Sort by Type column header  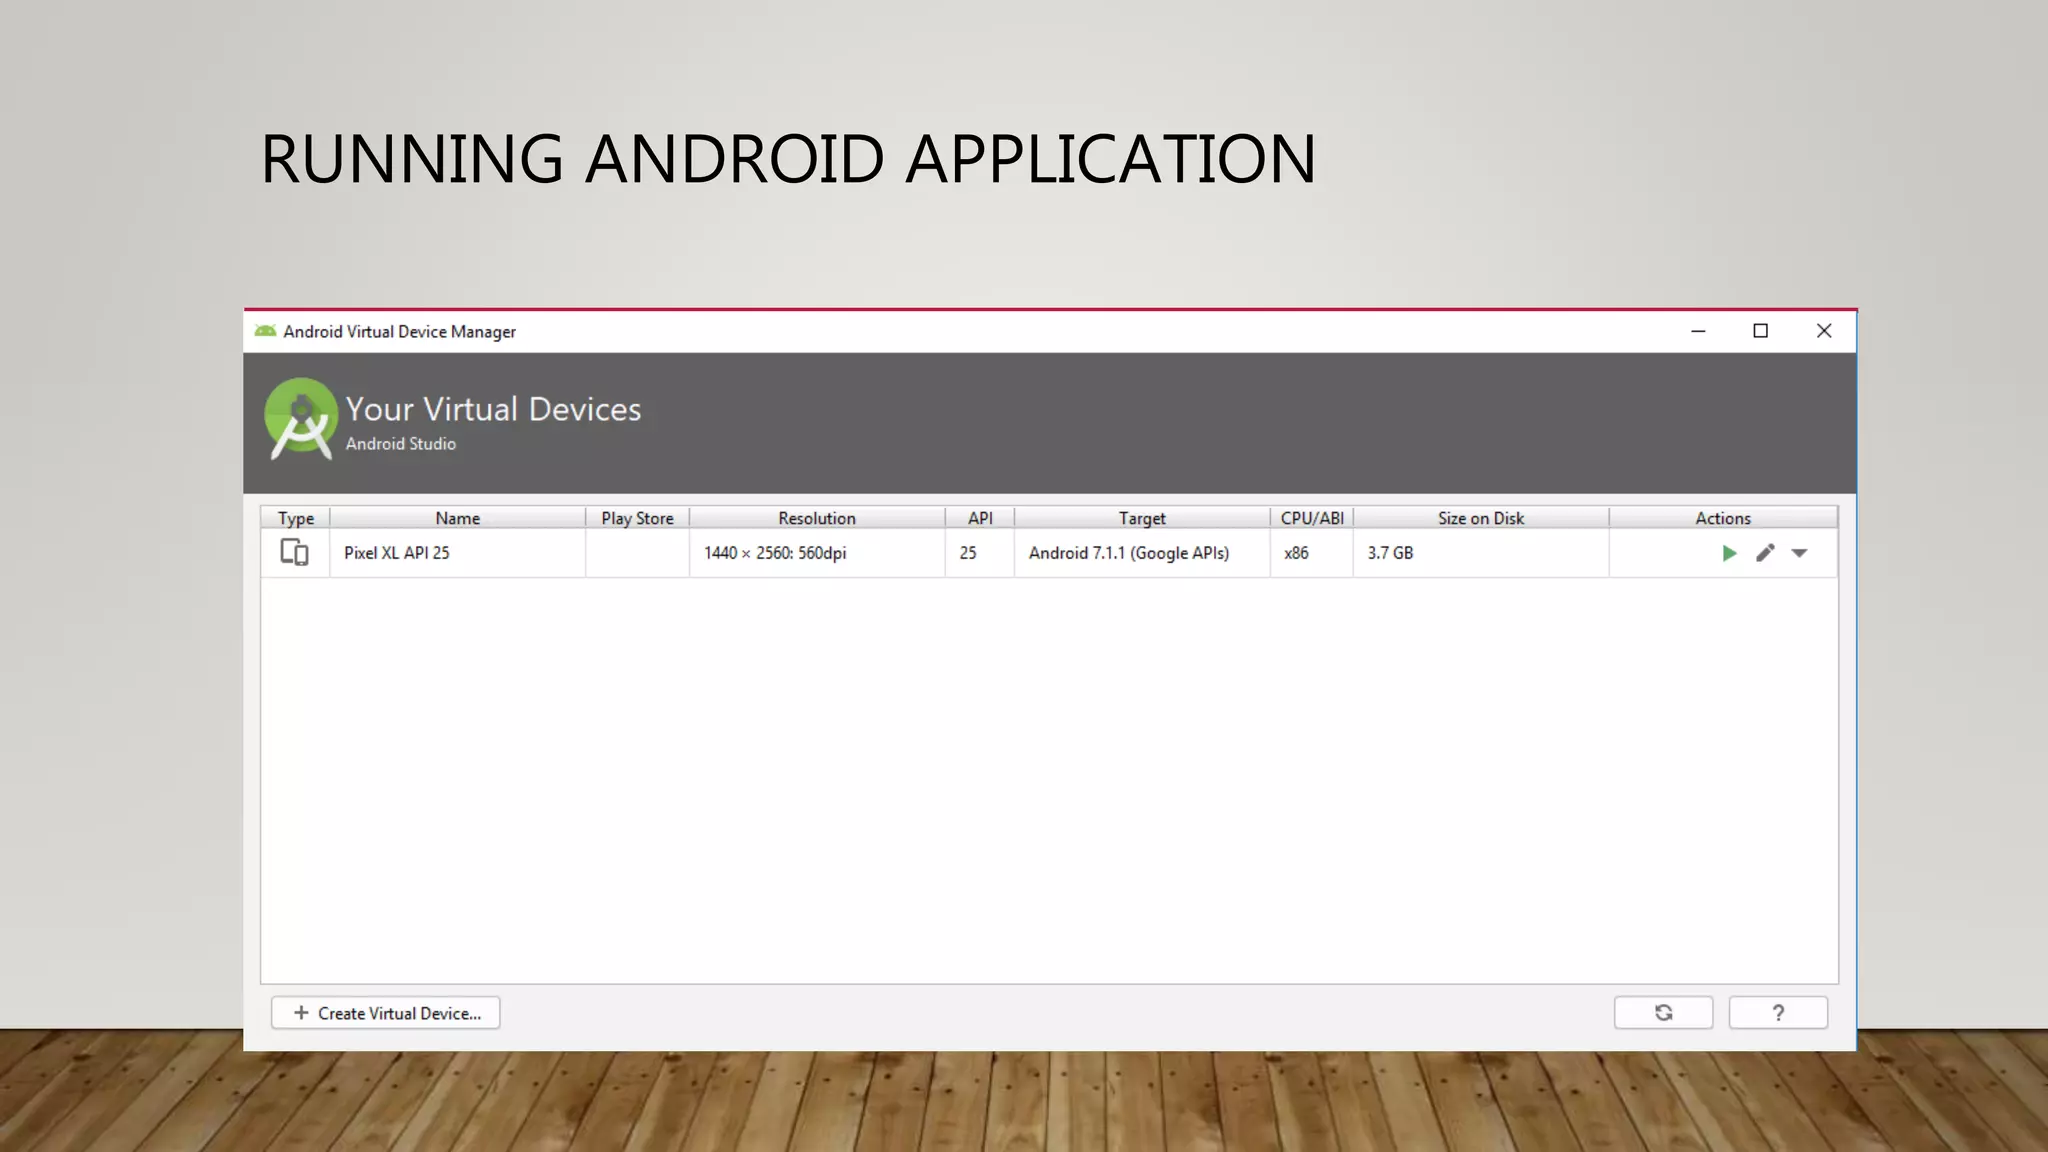pos(296,518)
